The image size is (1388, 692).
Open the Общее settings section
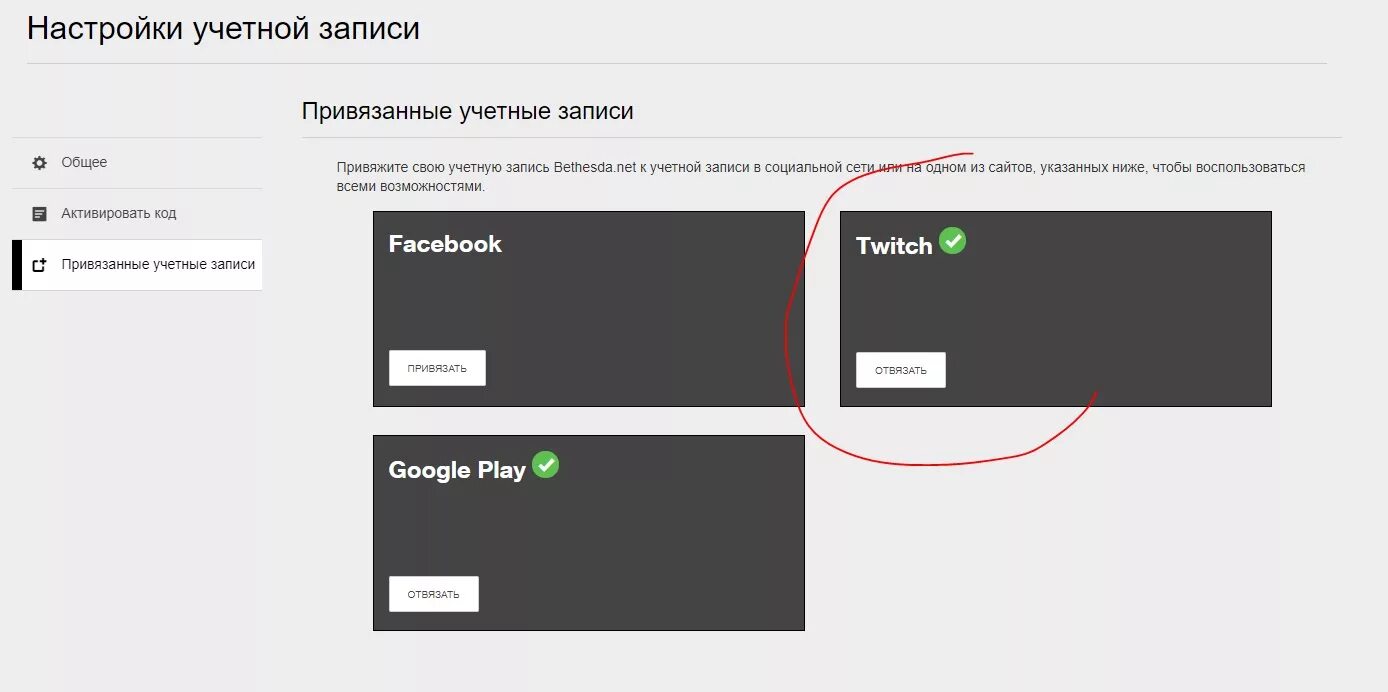[137, 163]
